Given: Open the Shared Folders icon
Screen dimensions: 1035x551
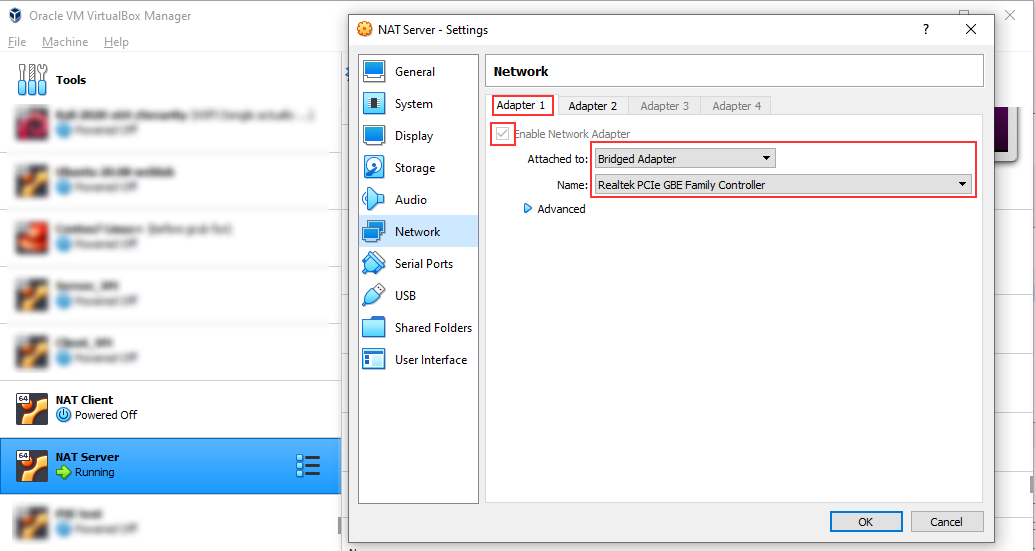Looking at the screenshot, I should 374,328.
